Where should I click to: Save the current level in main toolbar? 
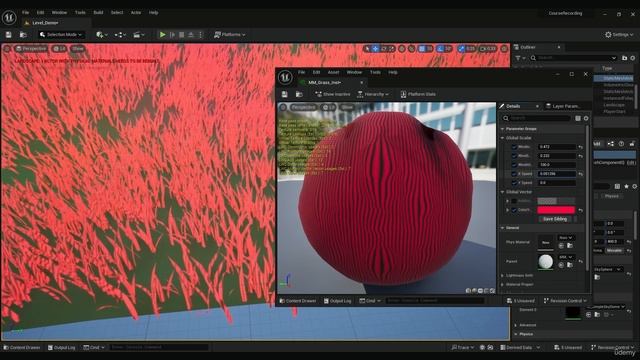point(9,35)
